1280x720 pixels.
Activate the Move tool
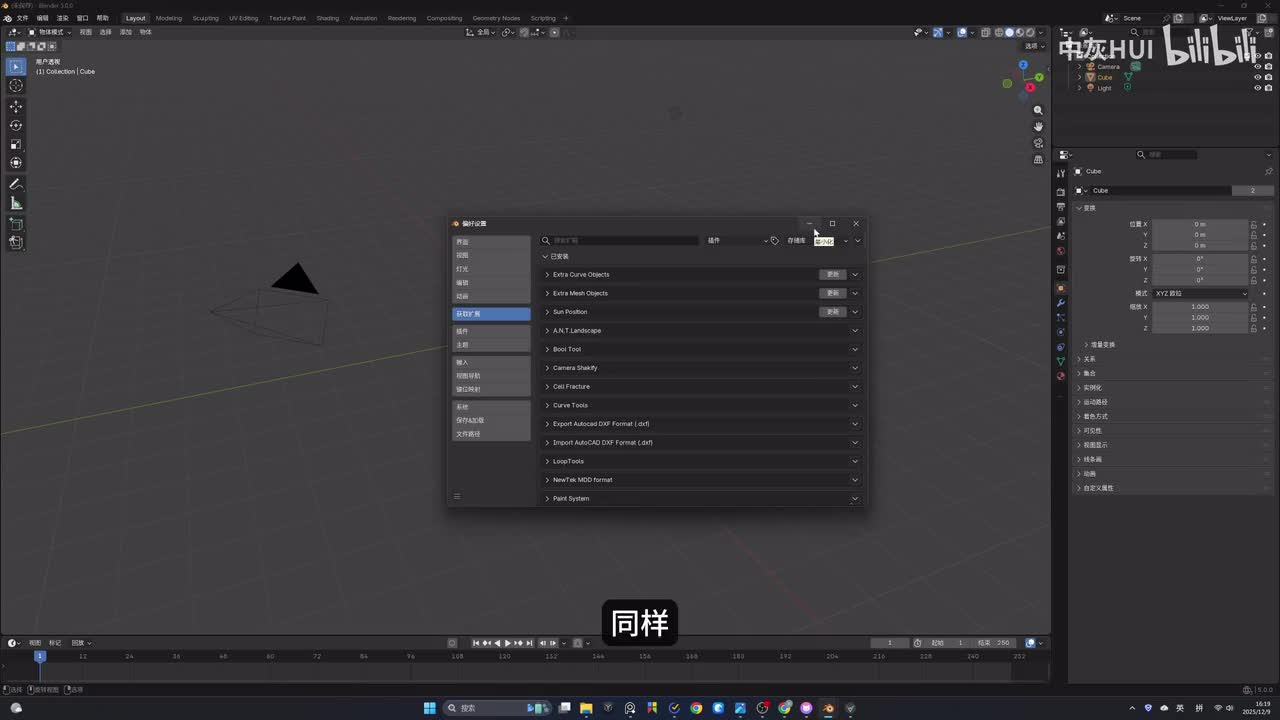click(x=16, y=106)
